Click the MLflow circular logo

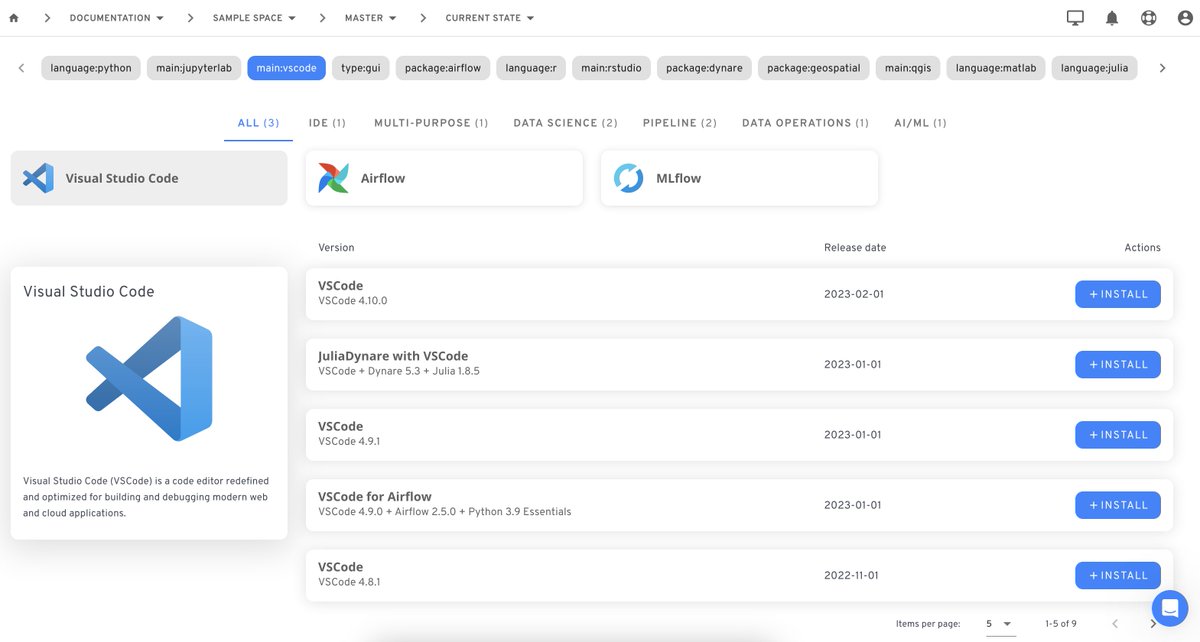pyautogui.click(x=628, y=178)
